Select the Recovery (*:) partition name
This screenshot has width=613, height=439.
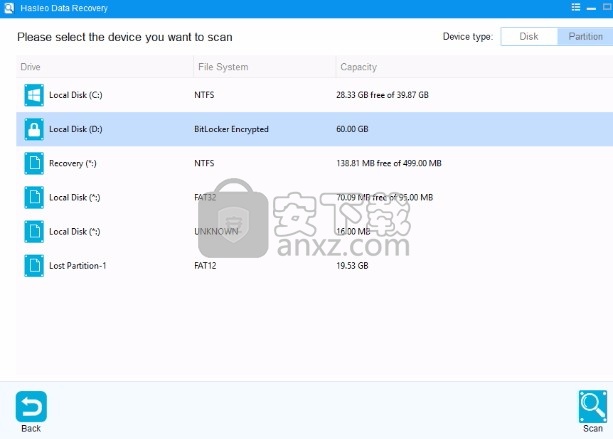[x=73, y=163]
